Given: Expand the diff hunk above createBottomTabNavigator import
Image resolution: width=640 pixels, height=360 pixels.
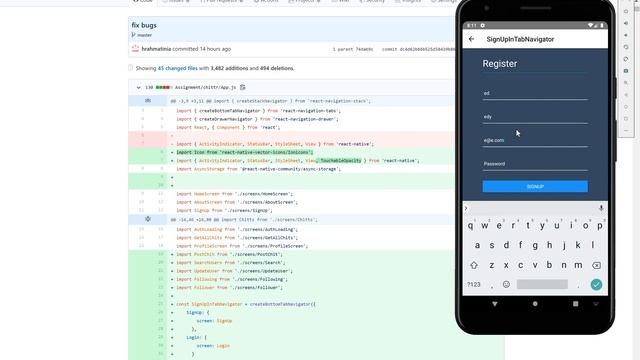Looking at the screenshot, I should [x=148, y=100].
